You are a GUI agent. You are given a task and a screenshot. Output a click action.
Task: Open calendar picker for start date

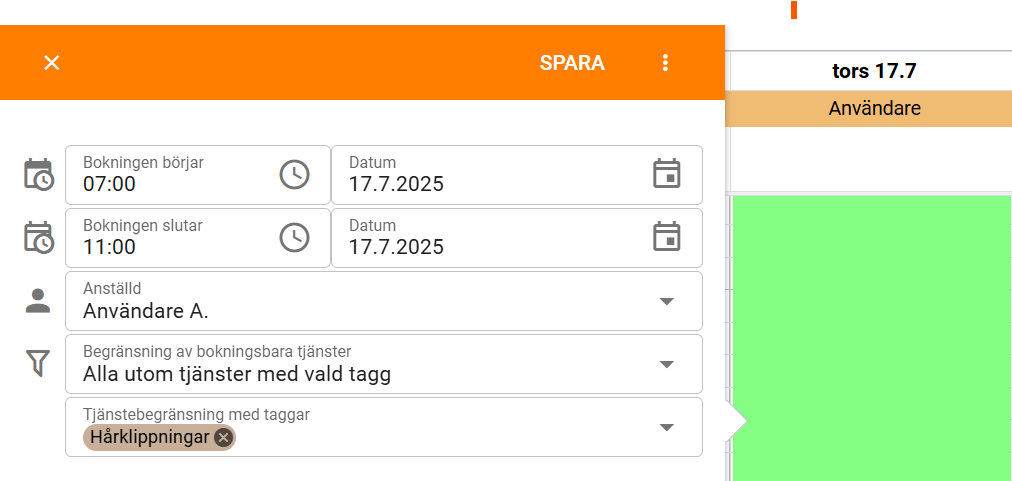pos(666,174)
